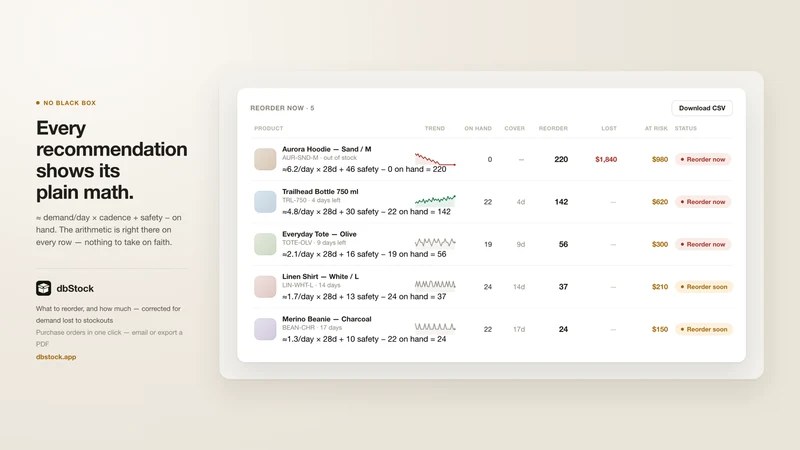800x450 pixels.
Task: Click the Merino Beanie formula ending = 24
Action: tap(364, 339)
